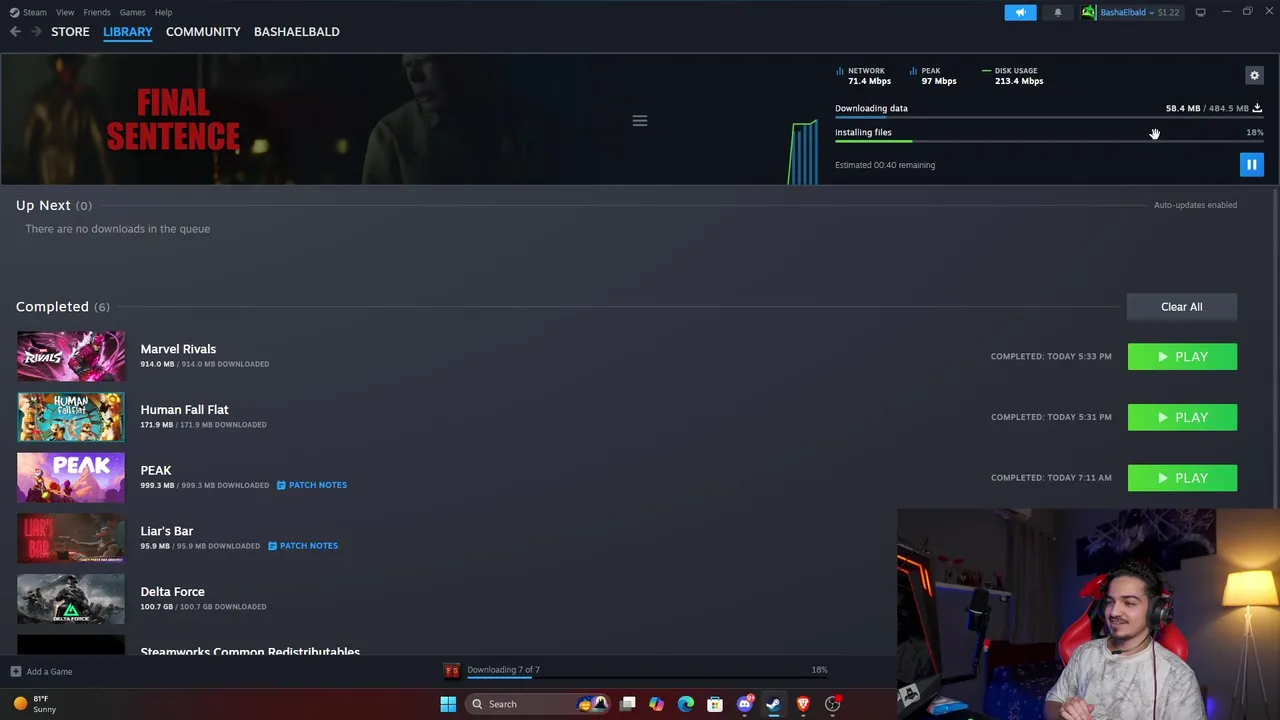Click the PEAK thumbnail
The width and height of the screenshot is (1280, 720).
click(71, 478)
